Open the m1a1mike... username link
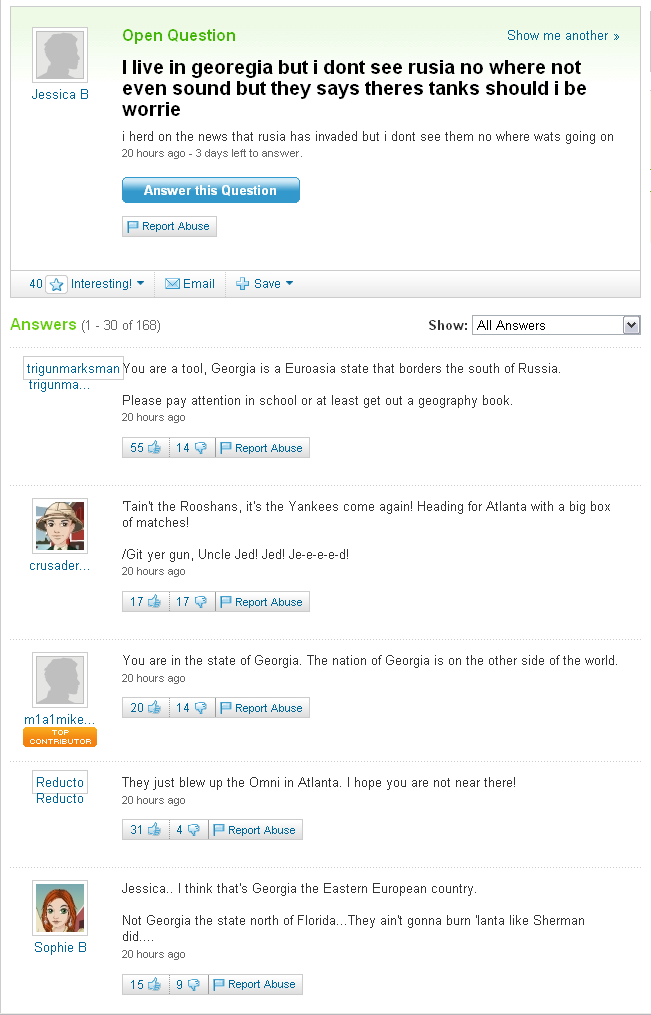This screenshot has height=1015, width=651. click(x=60, y=720)
